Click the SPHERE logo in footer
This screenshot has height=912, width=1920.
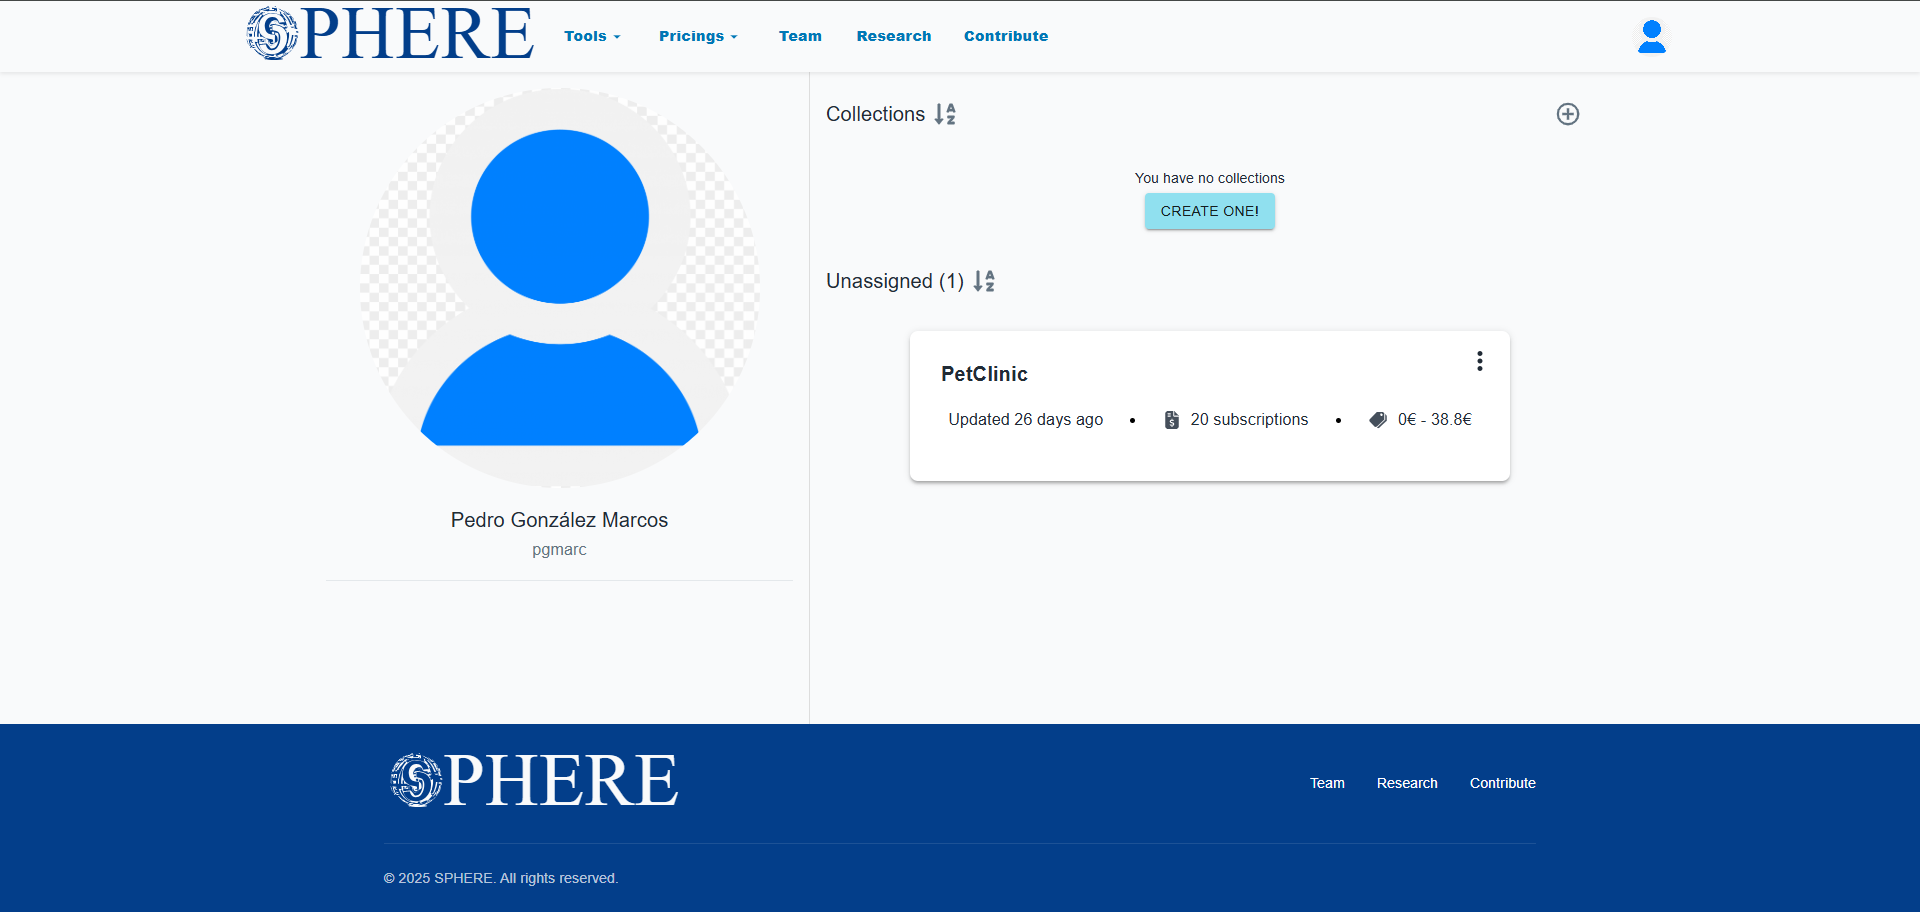[534, 781]
